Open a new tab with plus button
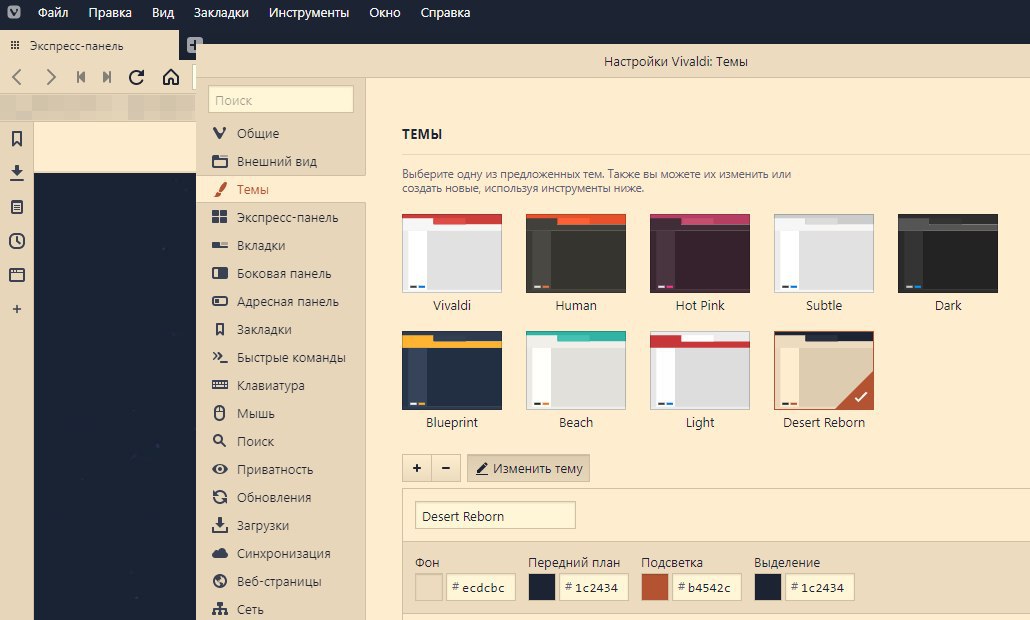 [x=192, y=45]
